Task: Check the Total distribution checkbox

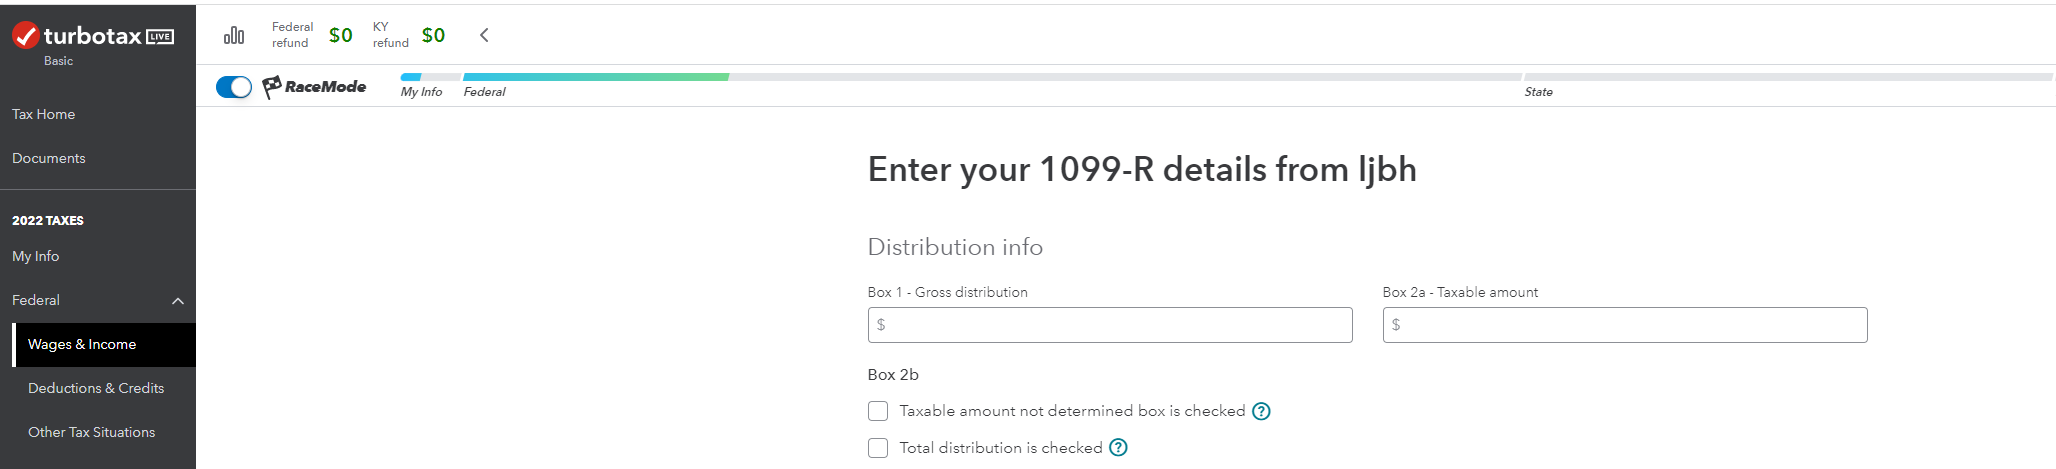Action: 878,448
